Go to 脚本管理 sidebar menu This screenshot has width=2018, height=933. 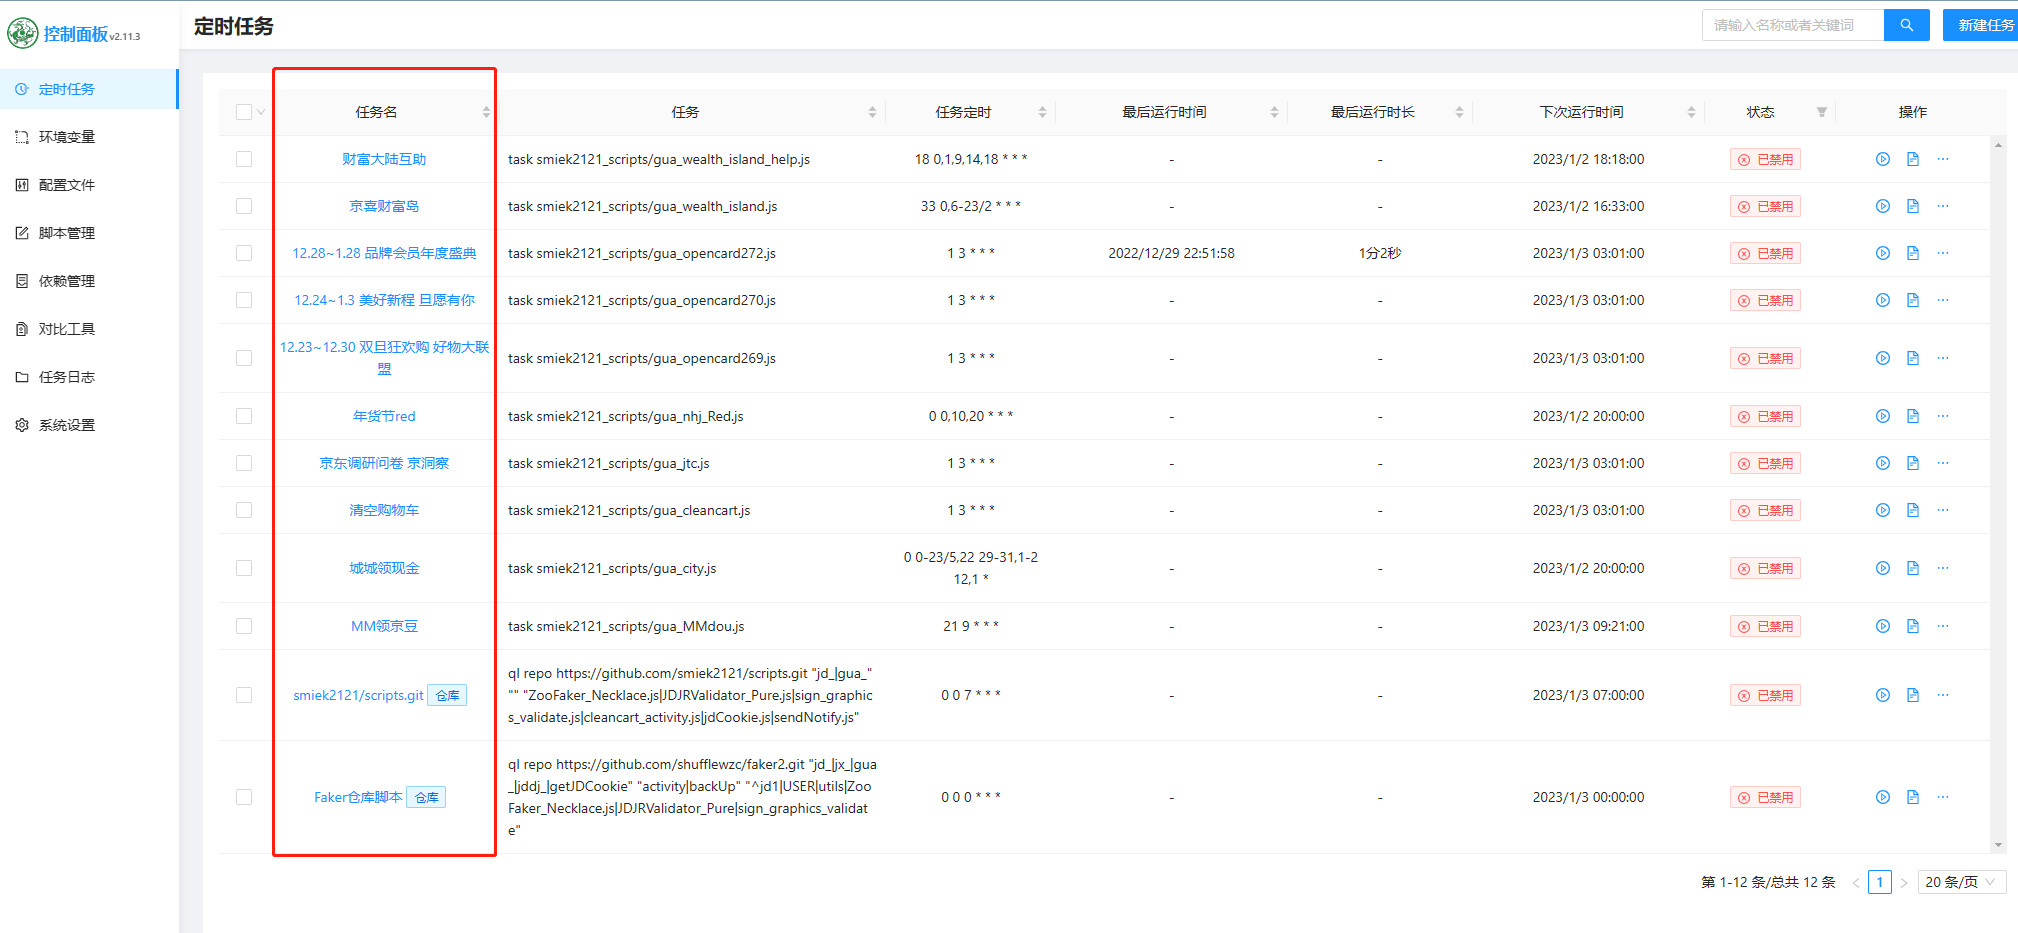click(67, 233)
